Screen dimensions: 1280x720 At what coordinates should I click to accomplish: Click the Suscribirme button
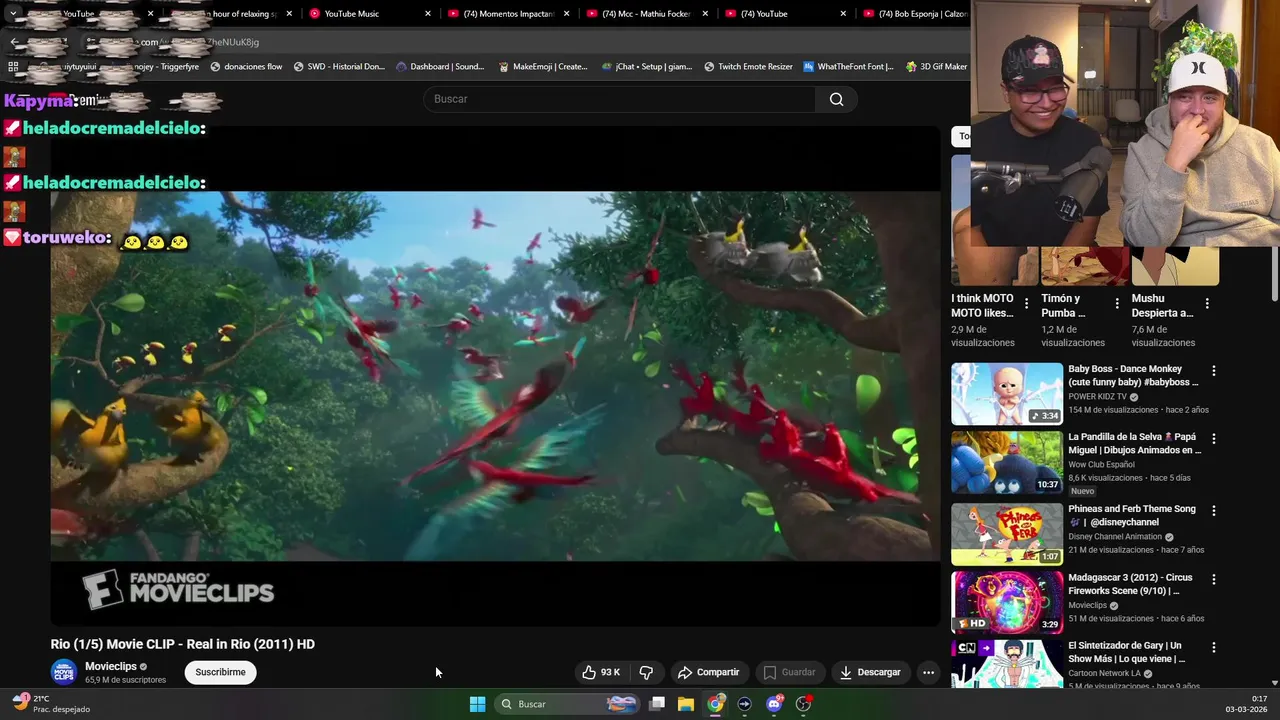[220, 672]
